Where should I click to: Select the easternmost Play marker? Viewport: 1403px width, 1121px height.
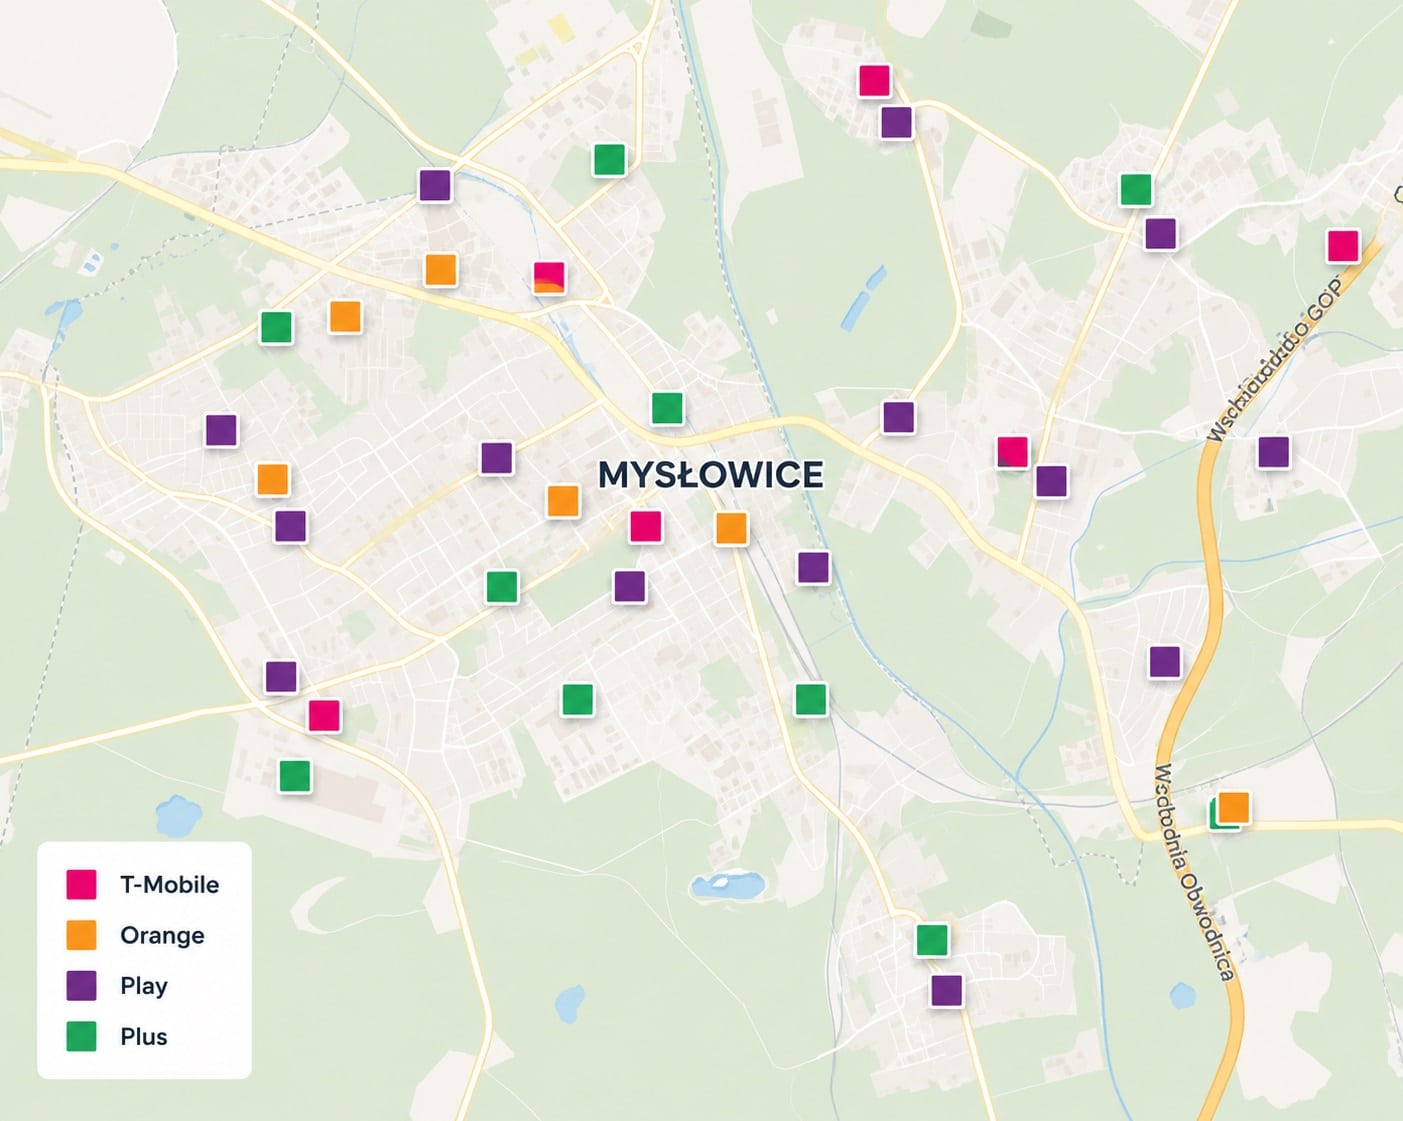point(1274,452)
